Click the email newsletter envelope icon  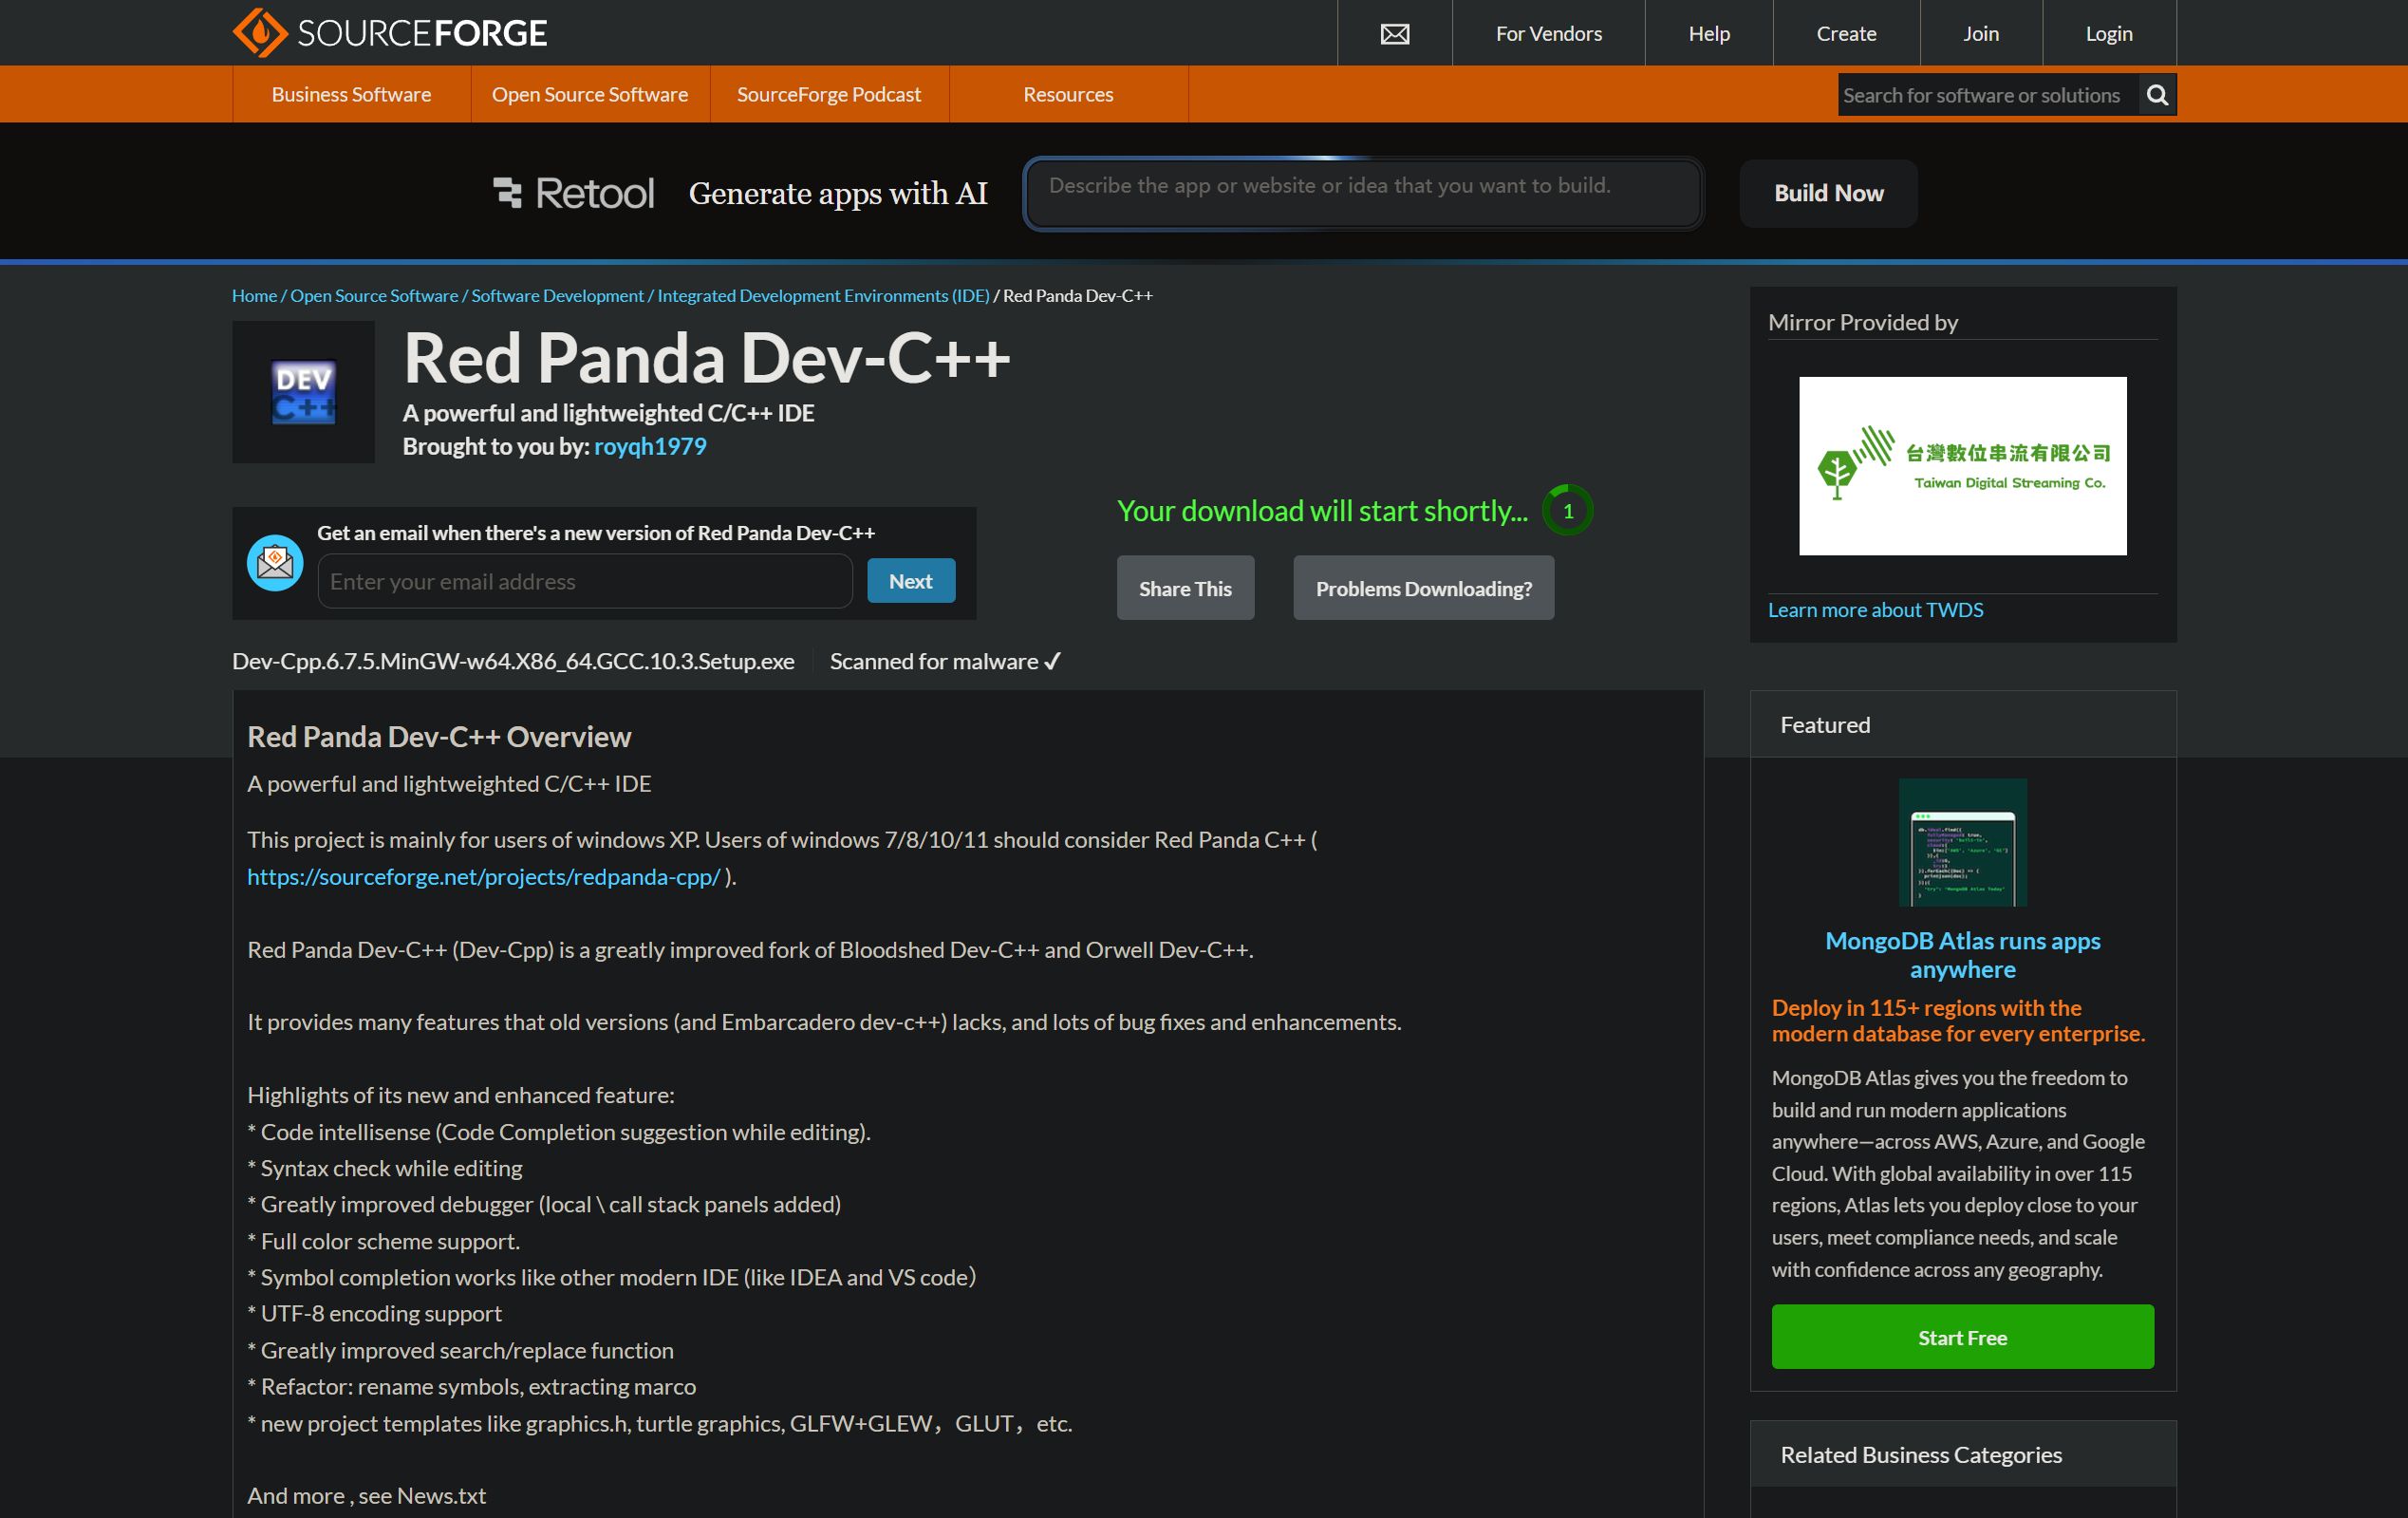point(275,563)
